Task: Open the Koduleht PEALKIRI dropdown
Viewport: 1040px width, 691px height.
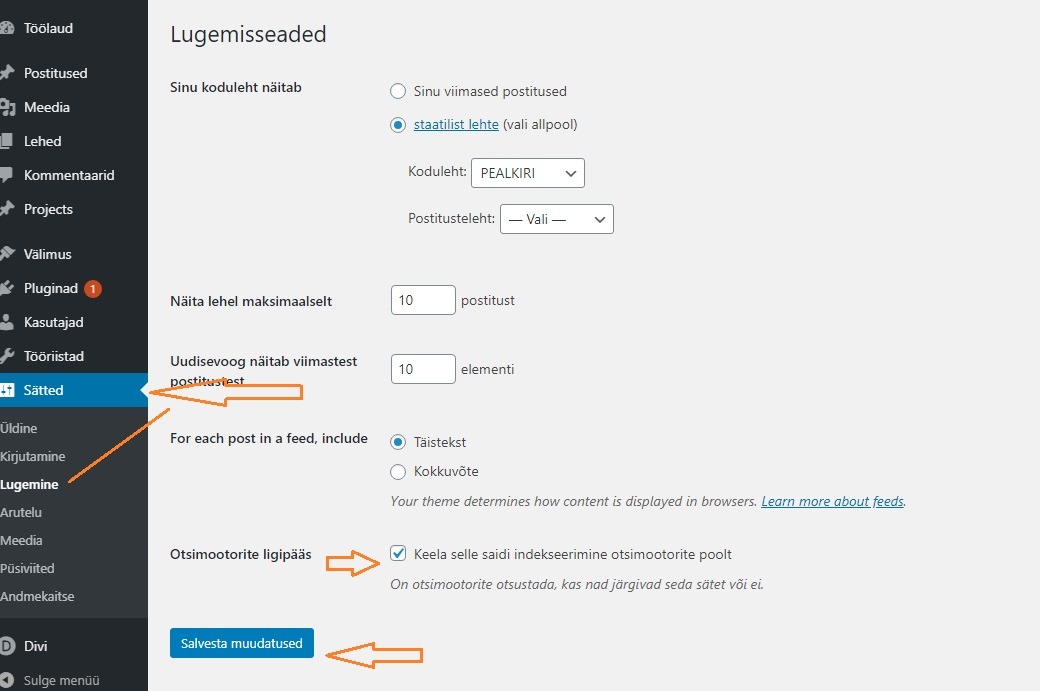Action: pos(528,173)
